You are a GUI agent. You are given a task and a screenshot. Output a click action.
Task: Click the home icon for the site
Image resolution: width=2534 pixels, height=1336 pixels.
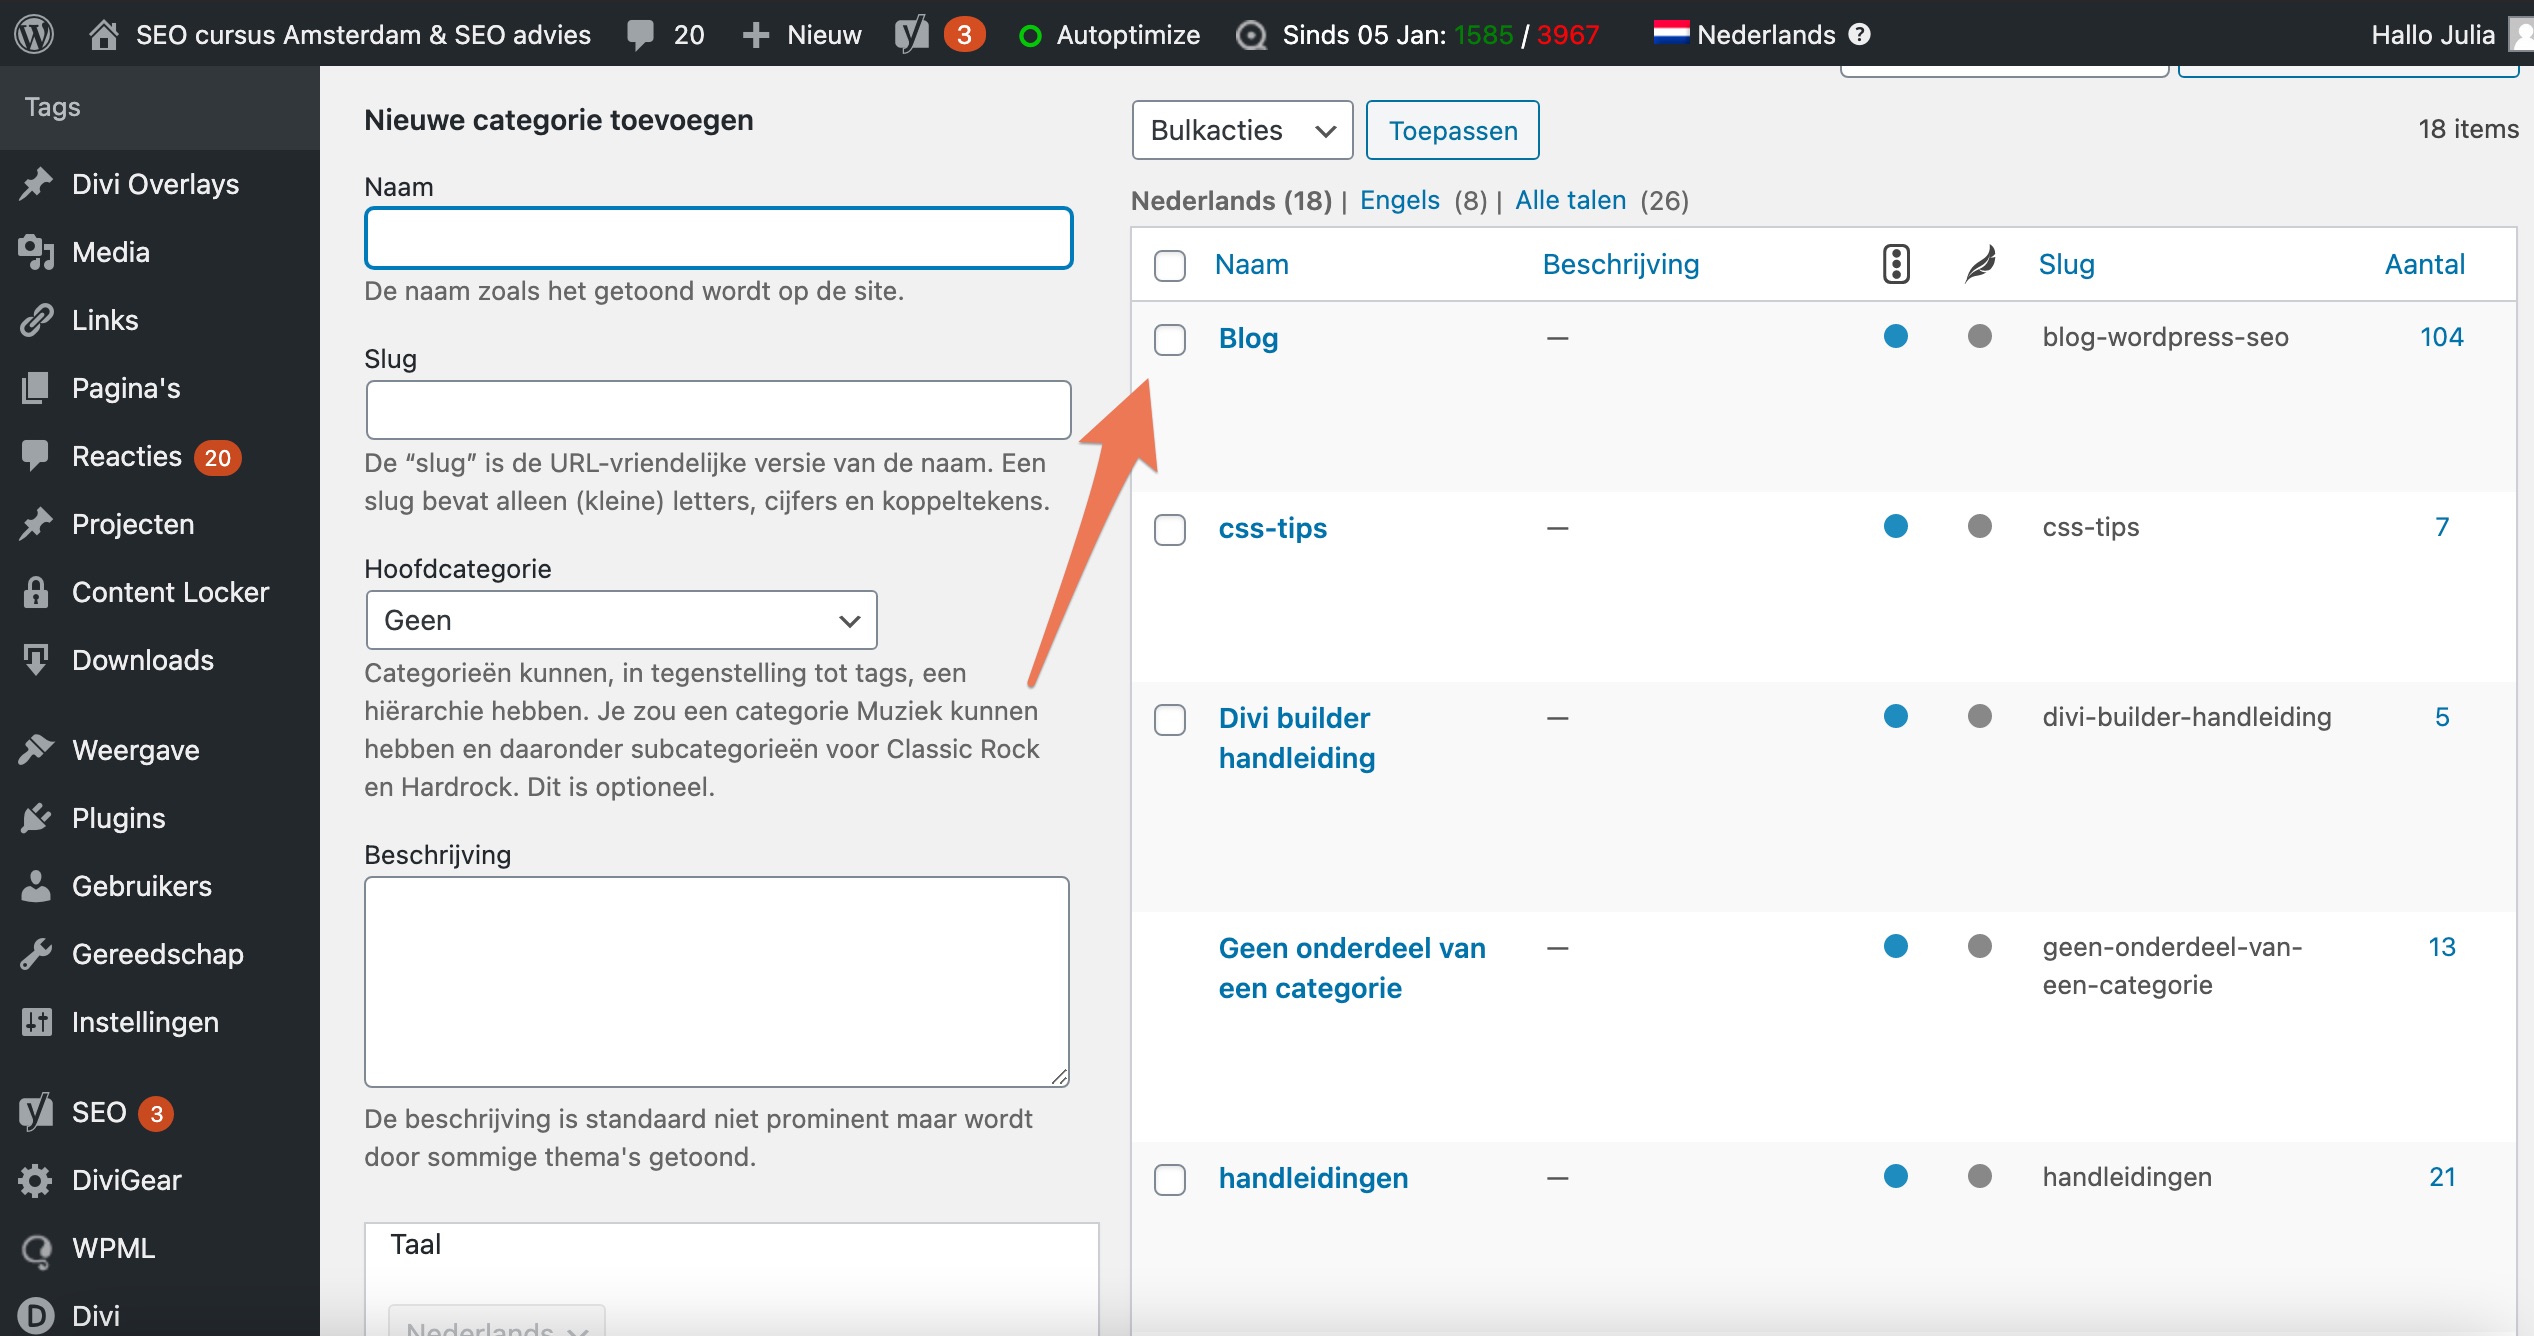[x=104, y=35]
